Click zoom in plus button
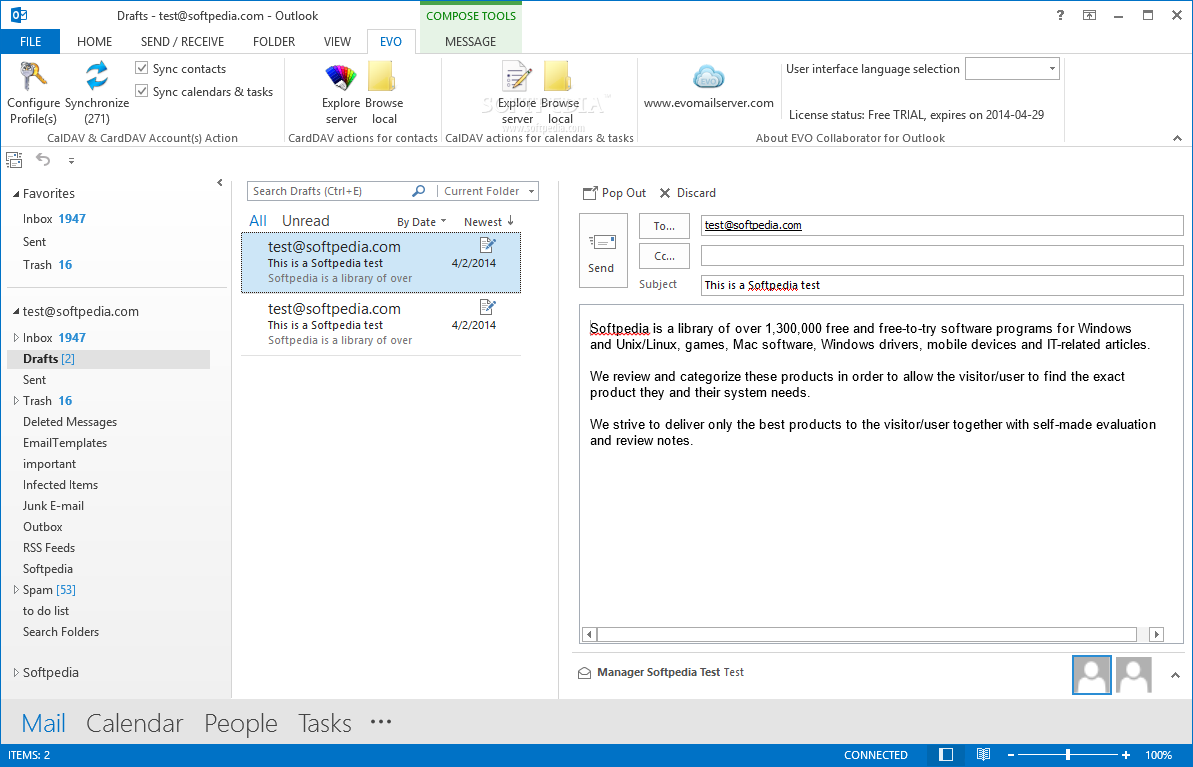This screenshot has height=767, width=1193. pos(1125,755)
